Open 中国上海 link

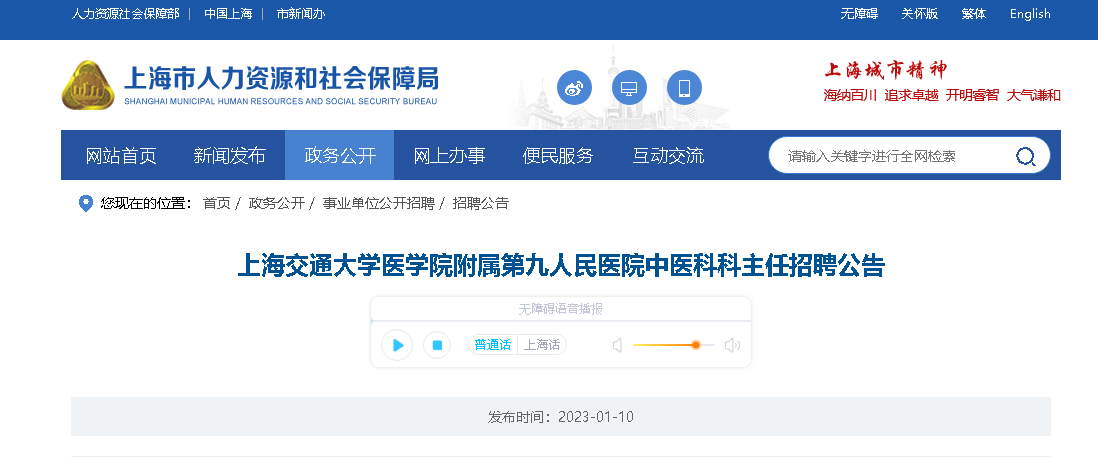click(228, 14)
